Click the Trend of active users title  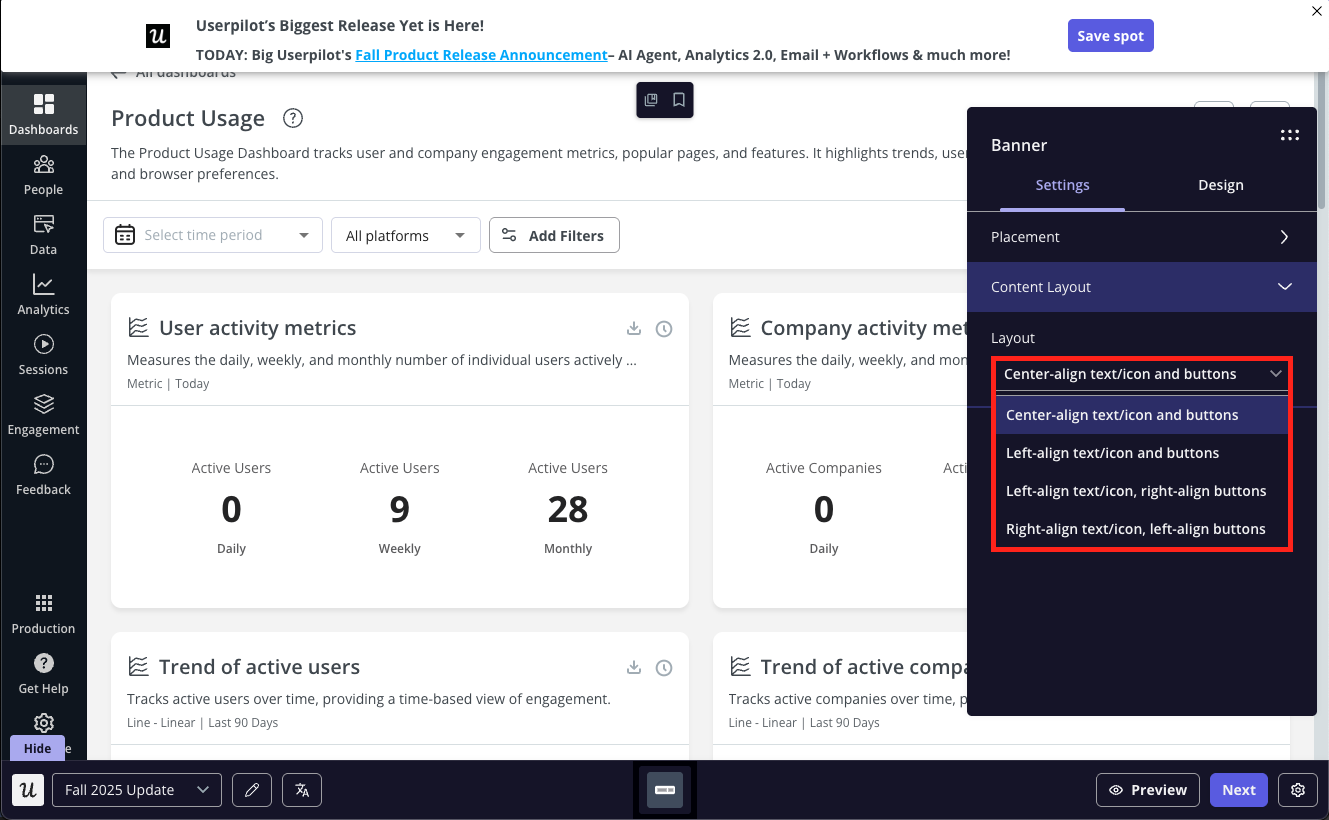pyautogui.click(x=259, y=667)
